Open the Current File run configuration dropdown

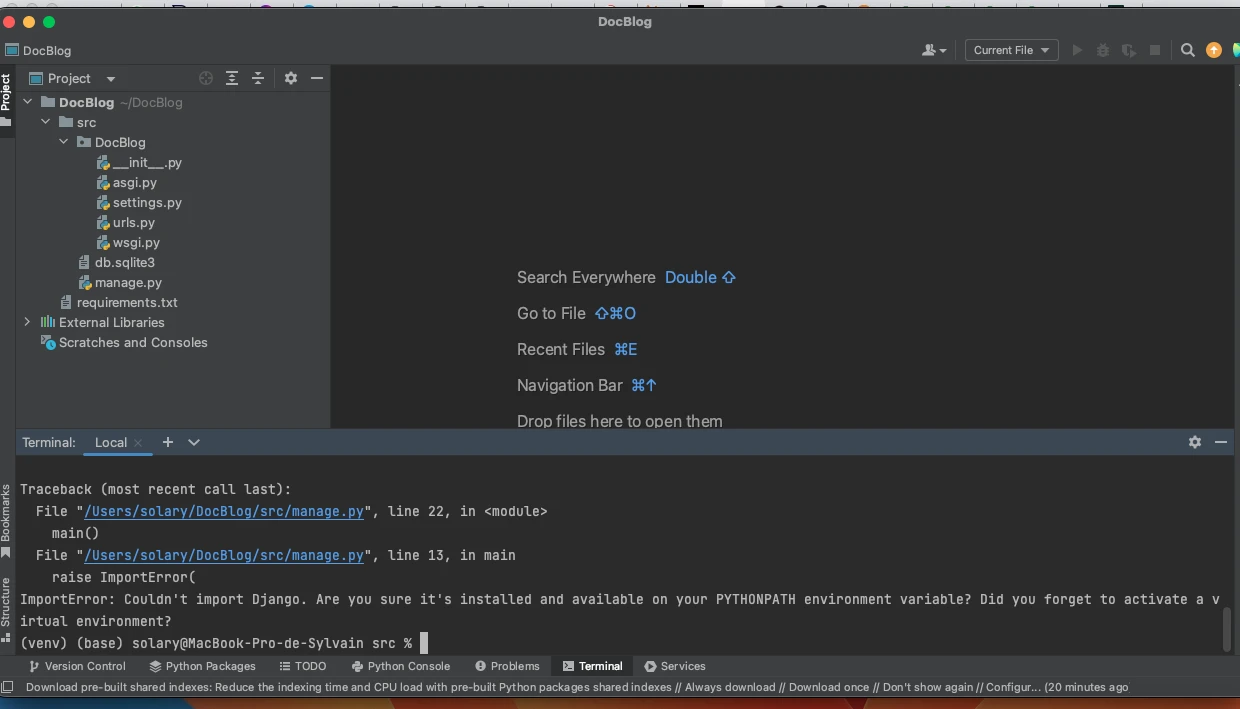pyautogui.click(x=1011, y=50)
